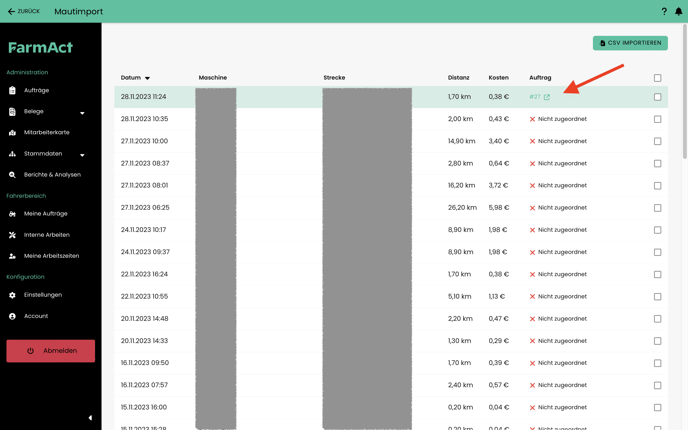Screen dimensions: 688x430
Task: Click the cost value 3,72 €
Action: click(x=498, y=186)
